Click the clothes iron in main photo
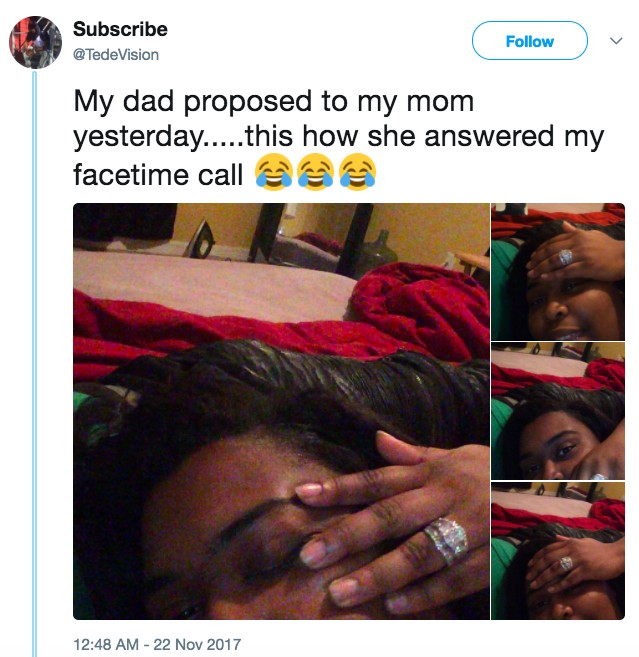 tap(199, 239)
